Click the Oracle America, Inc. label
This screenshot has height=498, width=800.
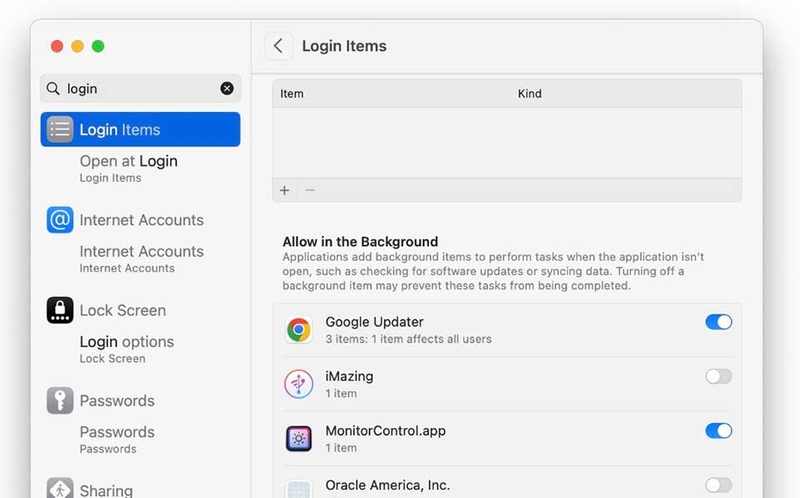(388, 485)
